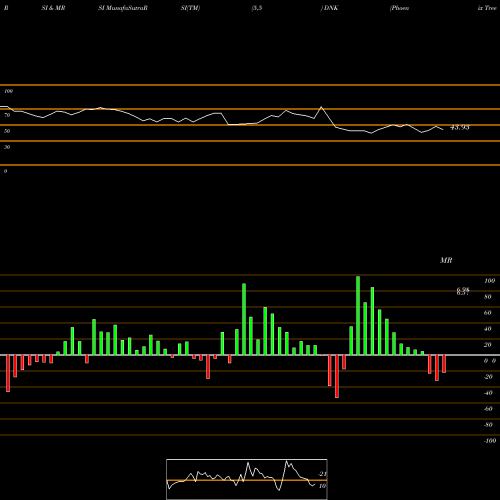Click the 100 label on the RSI axis
The height and width of the screenshot is (500, 500).
tap(8, 91)
